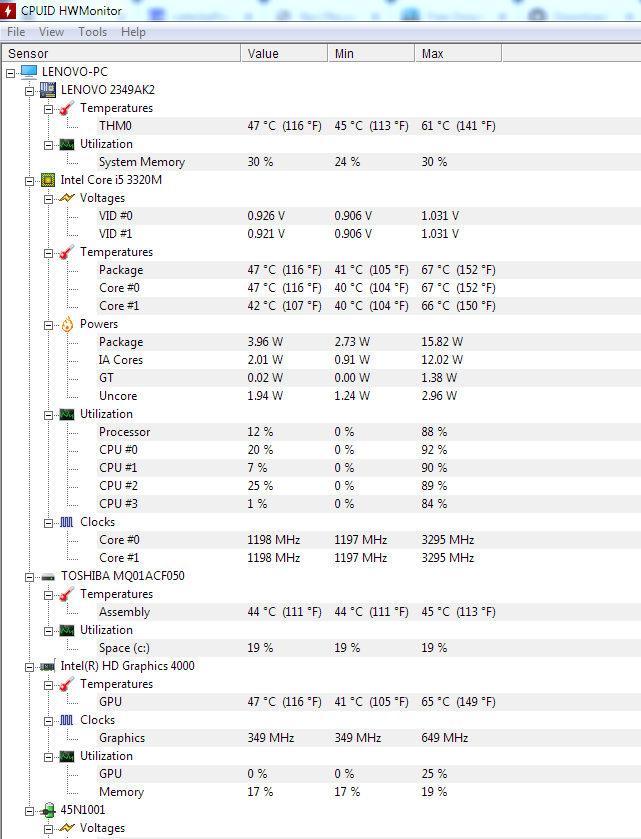Click the TOSHIBA MQ01ACF050 hard drive icon

tap(47, 576)
